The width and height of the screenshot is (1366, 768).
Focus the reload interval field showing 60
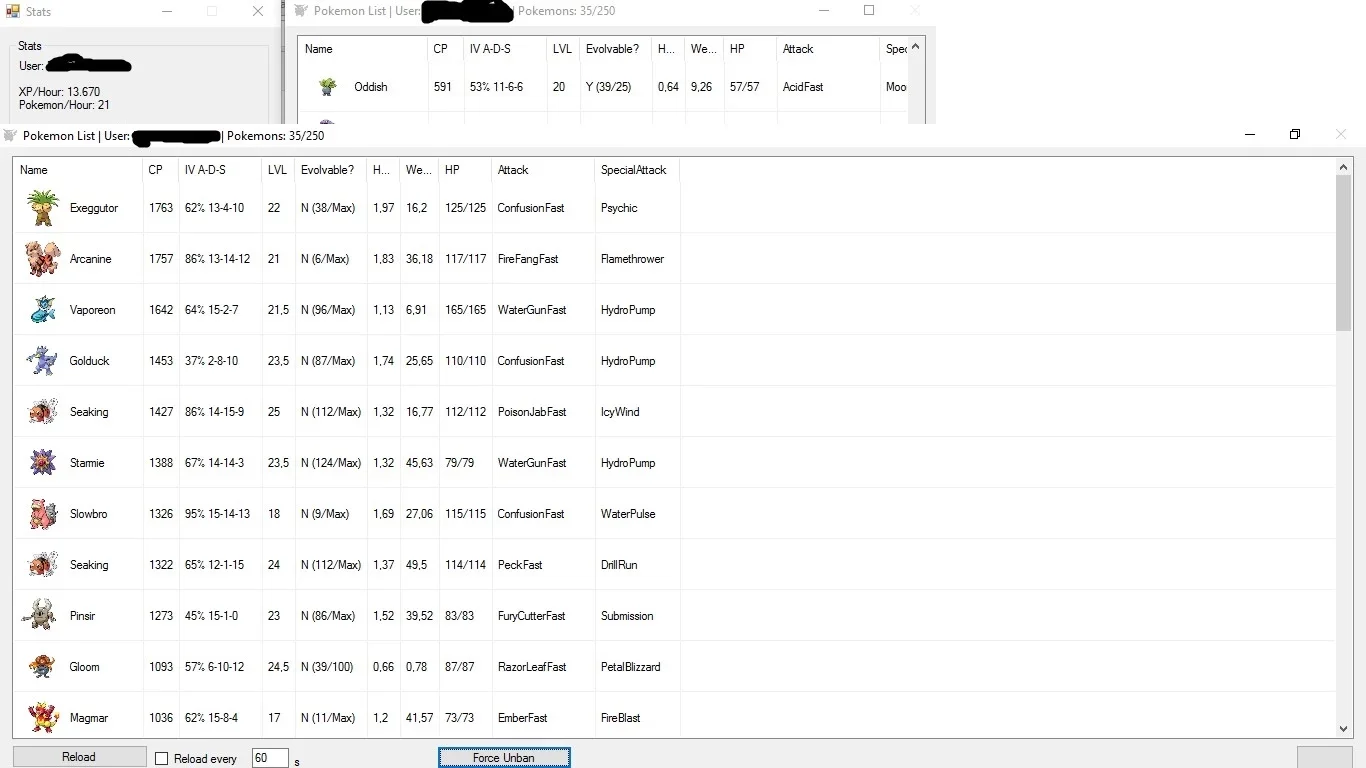click(270, 758)
